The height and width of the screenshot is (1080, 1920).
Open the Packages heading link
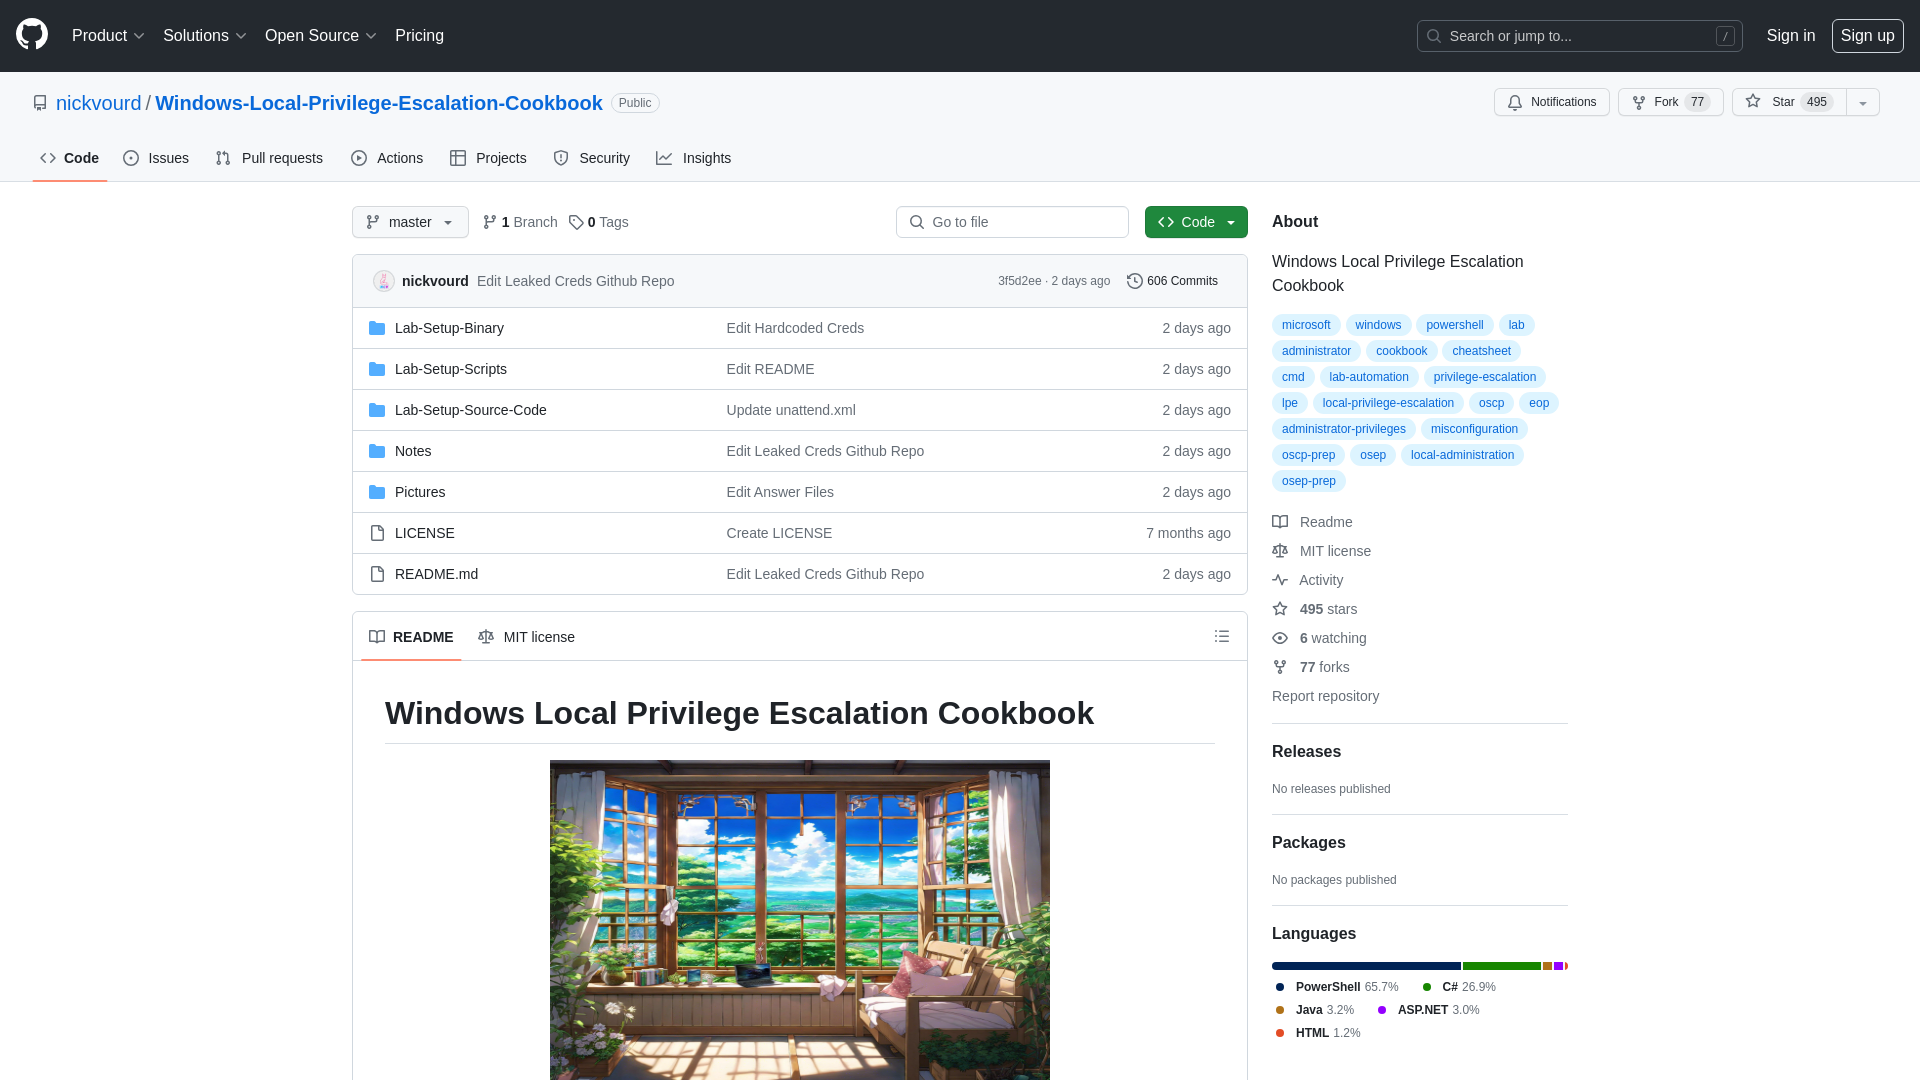[1308, 843]
